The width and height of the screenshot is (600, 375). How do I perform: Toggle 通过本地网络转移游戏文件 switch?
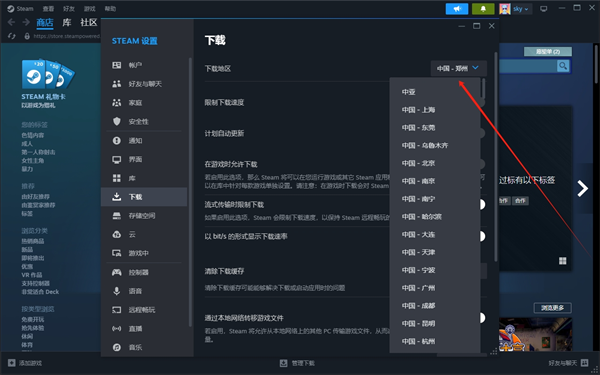pos(481,318)
